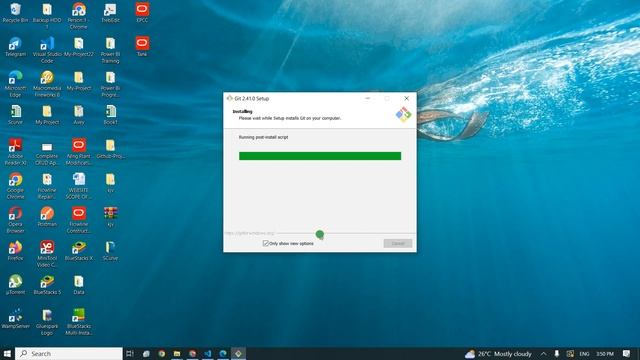Open the Avey desktop file
This screenshot has height=360, width=640.
[79, 115]
